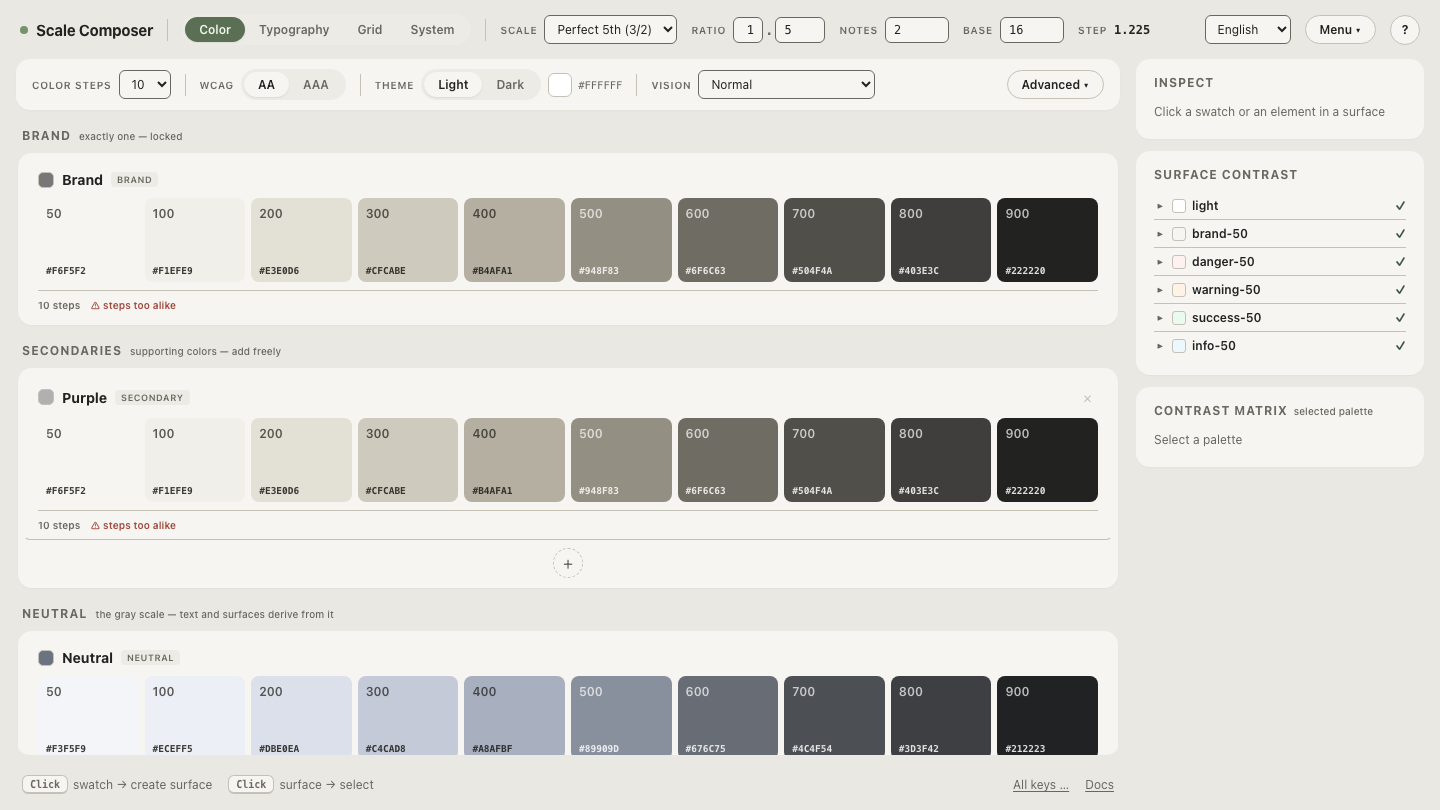Click the Notes input field

pos(917,30)
